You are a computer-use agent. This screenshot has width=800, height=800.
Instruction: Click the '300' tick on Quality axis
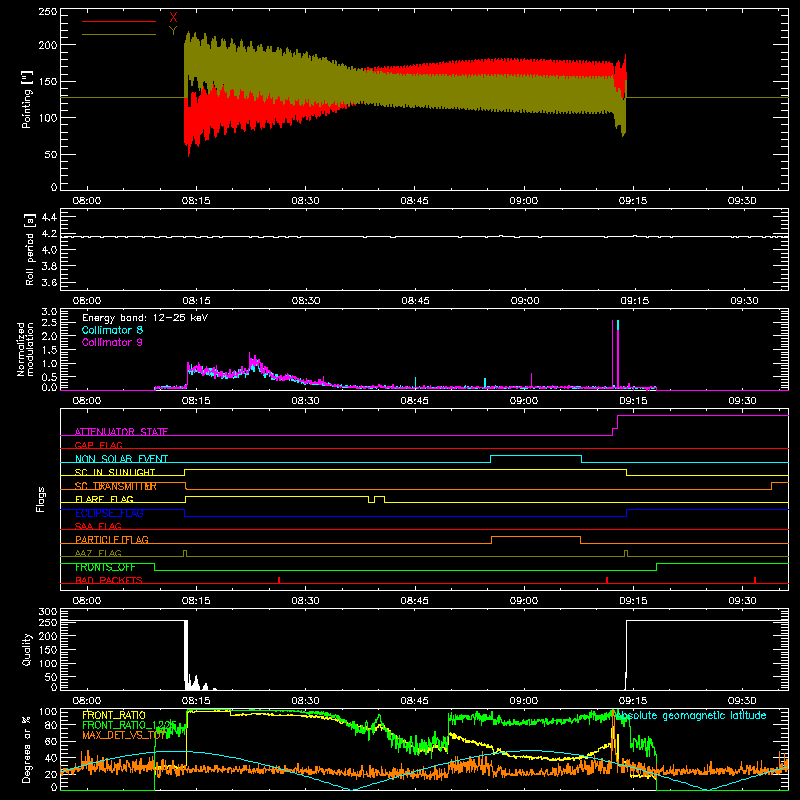pos(48,612)
